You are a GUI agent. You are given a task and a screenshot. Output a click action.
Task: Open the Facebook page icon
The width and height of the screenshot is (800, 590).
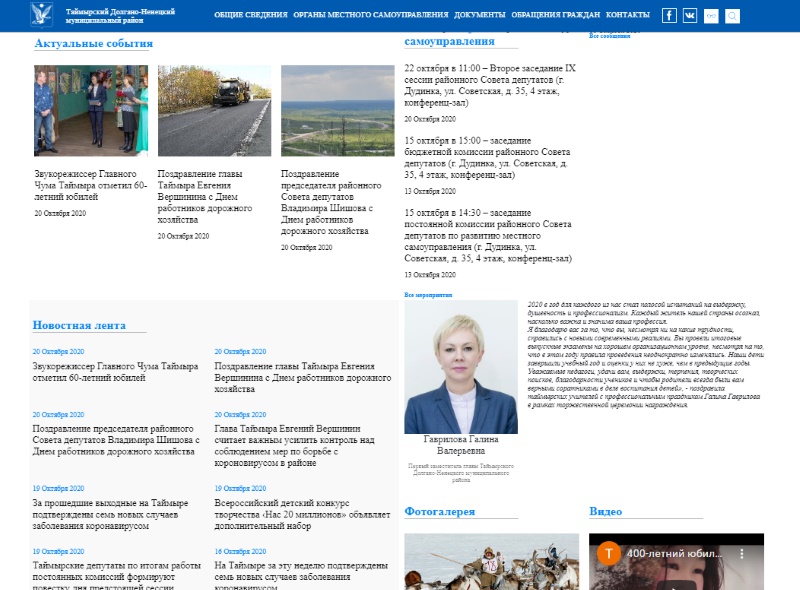669,15
